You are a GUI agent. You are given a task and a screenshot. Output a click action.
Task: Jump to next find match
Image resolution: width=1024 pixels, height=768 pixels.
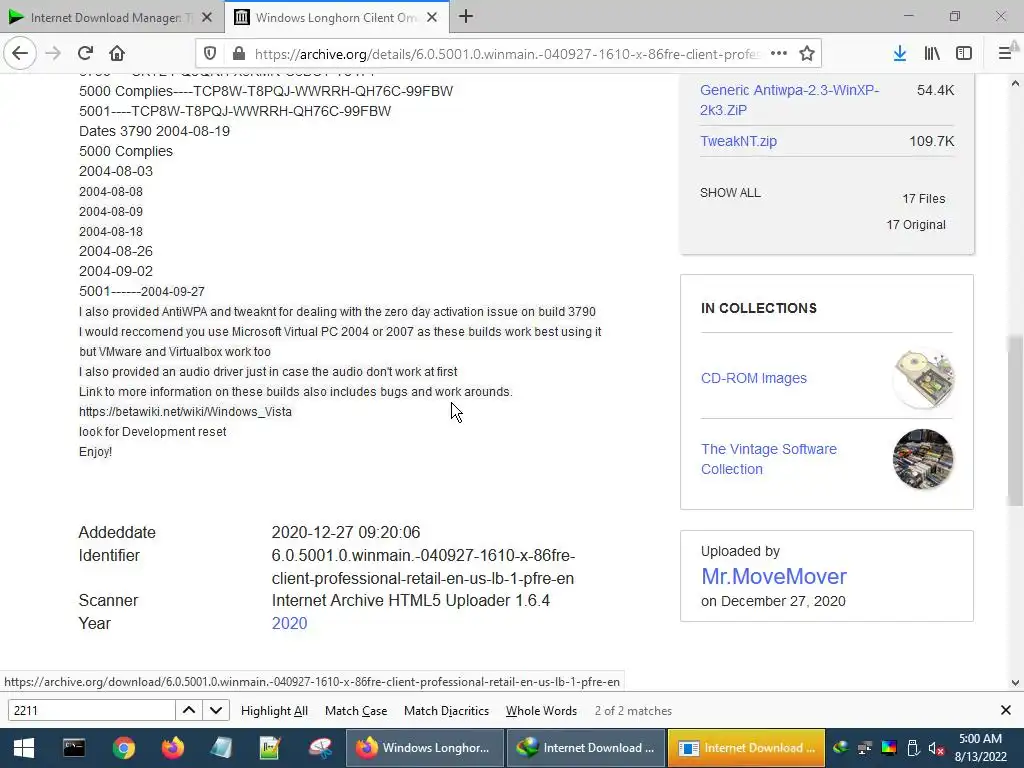coord(216,711)
